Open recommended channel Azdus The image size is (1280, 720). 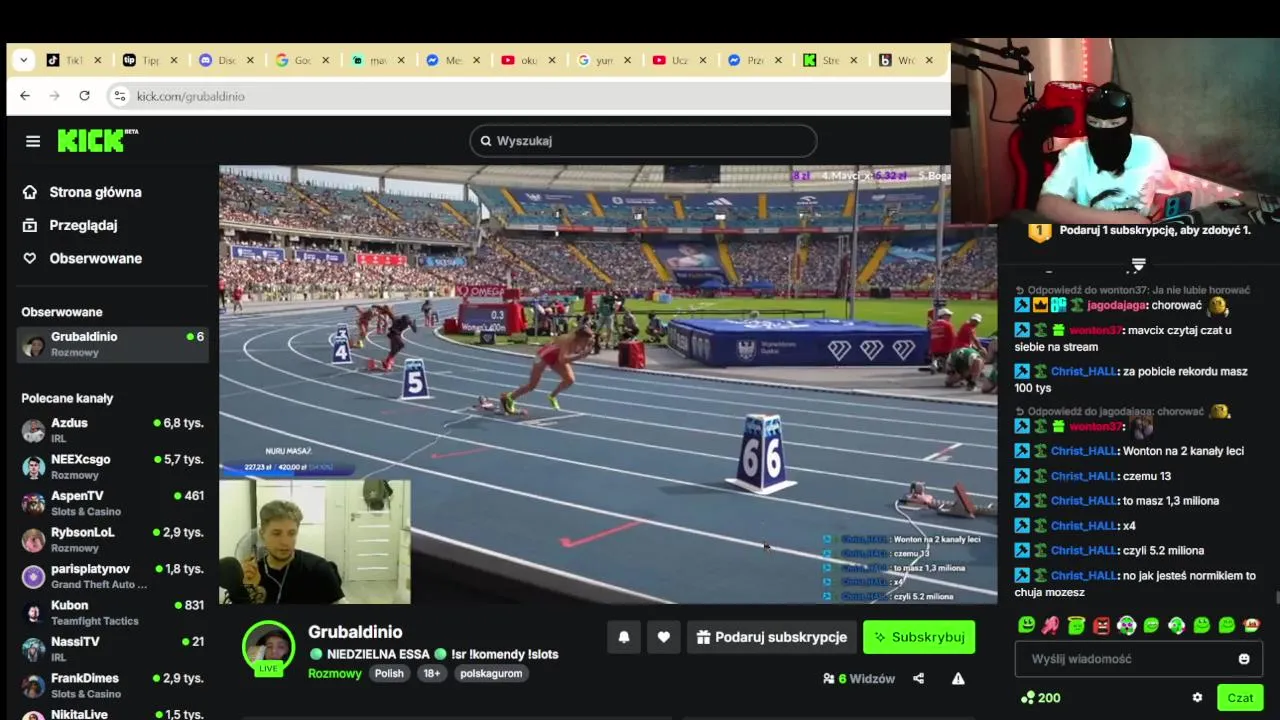pos(113,430)
